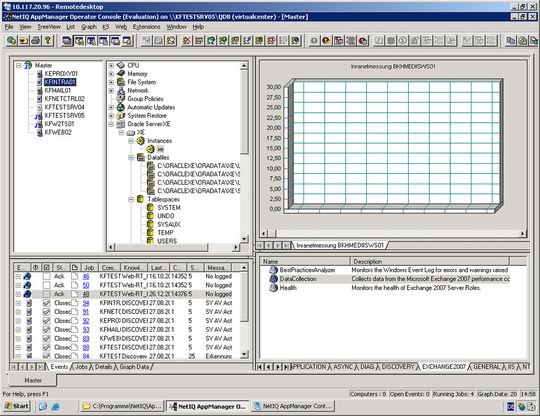This screenshot has width=540, height=416.
Task: Click the Memory resource icon
Action: (x=121, y=74)
